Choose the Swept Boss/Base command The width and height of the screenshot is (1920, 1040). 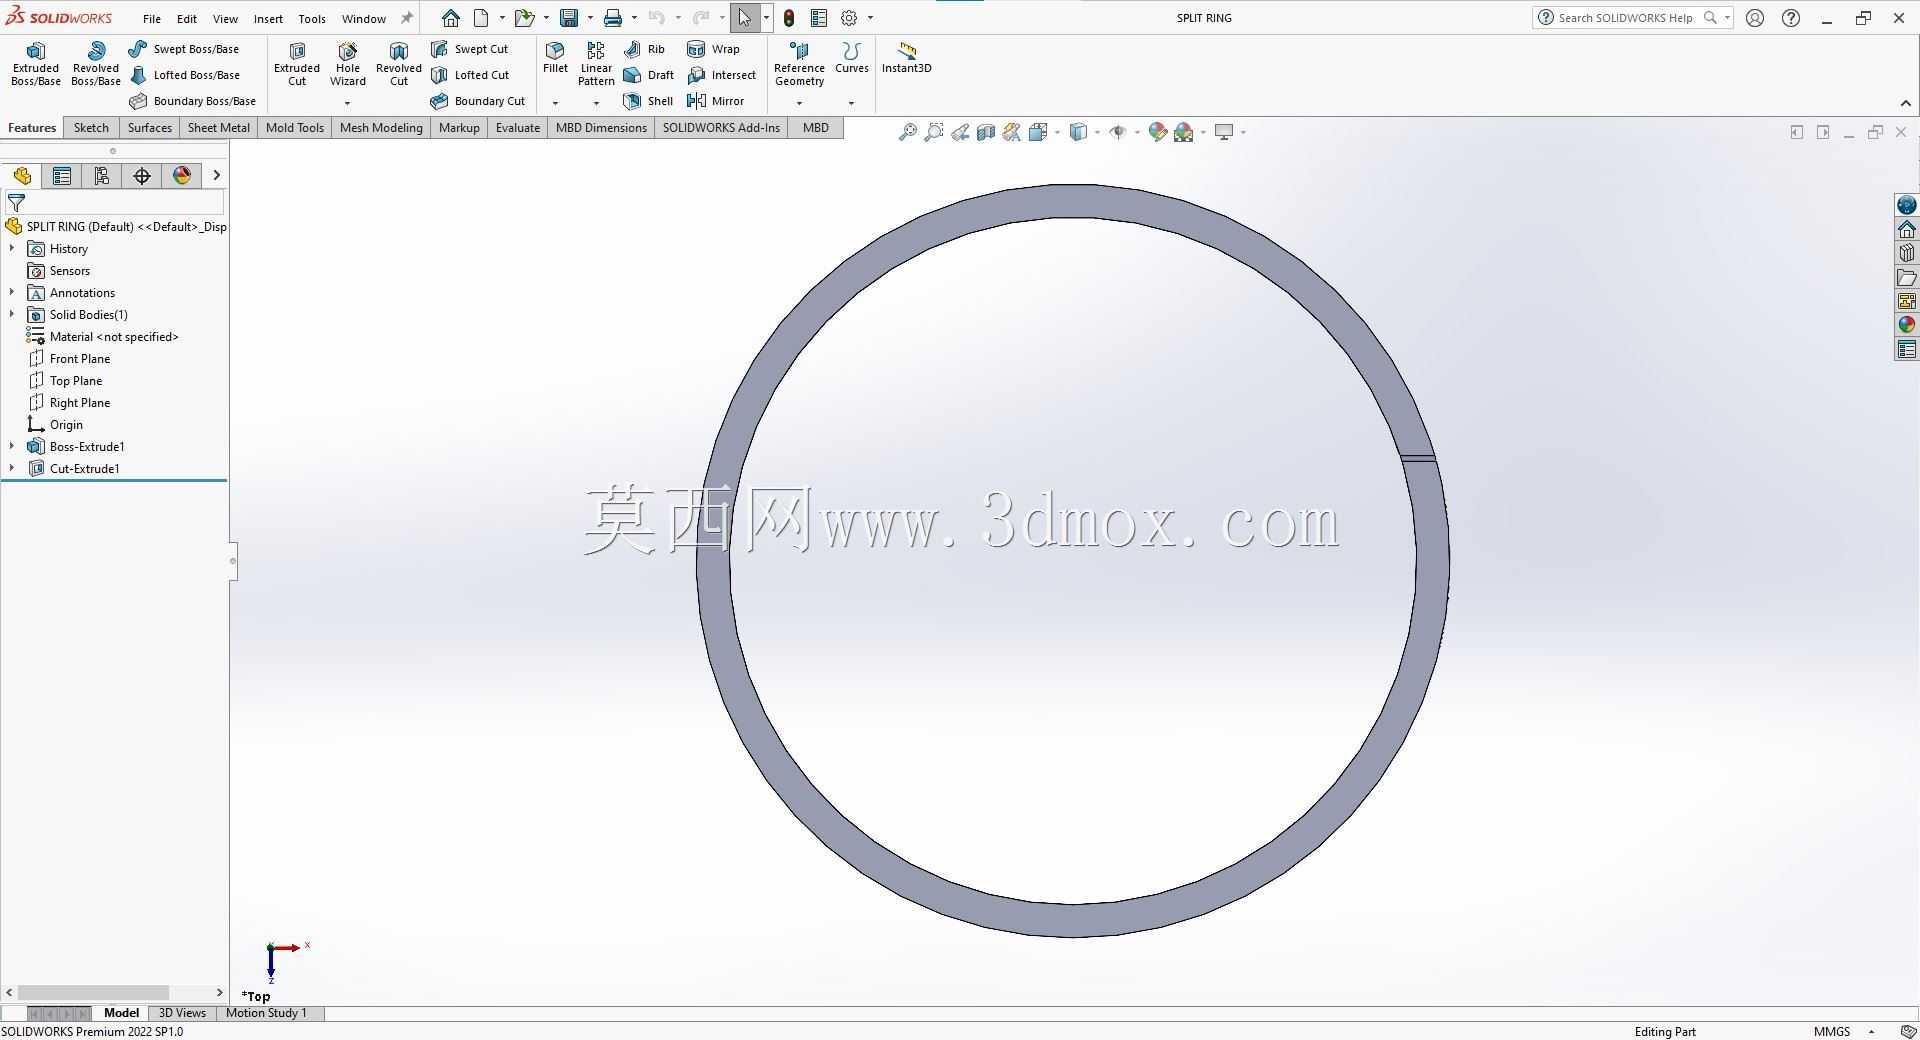(184, 49)
